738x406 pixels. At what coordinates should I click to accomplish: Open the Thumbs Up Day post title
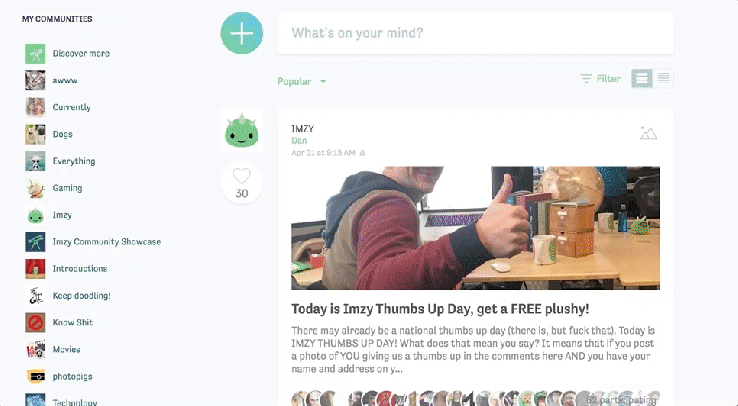point(440,309)
